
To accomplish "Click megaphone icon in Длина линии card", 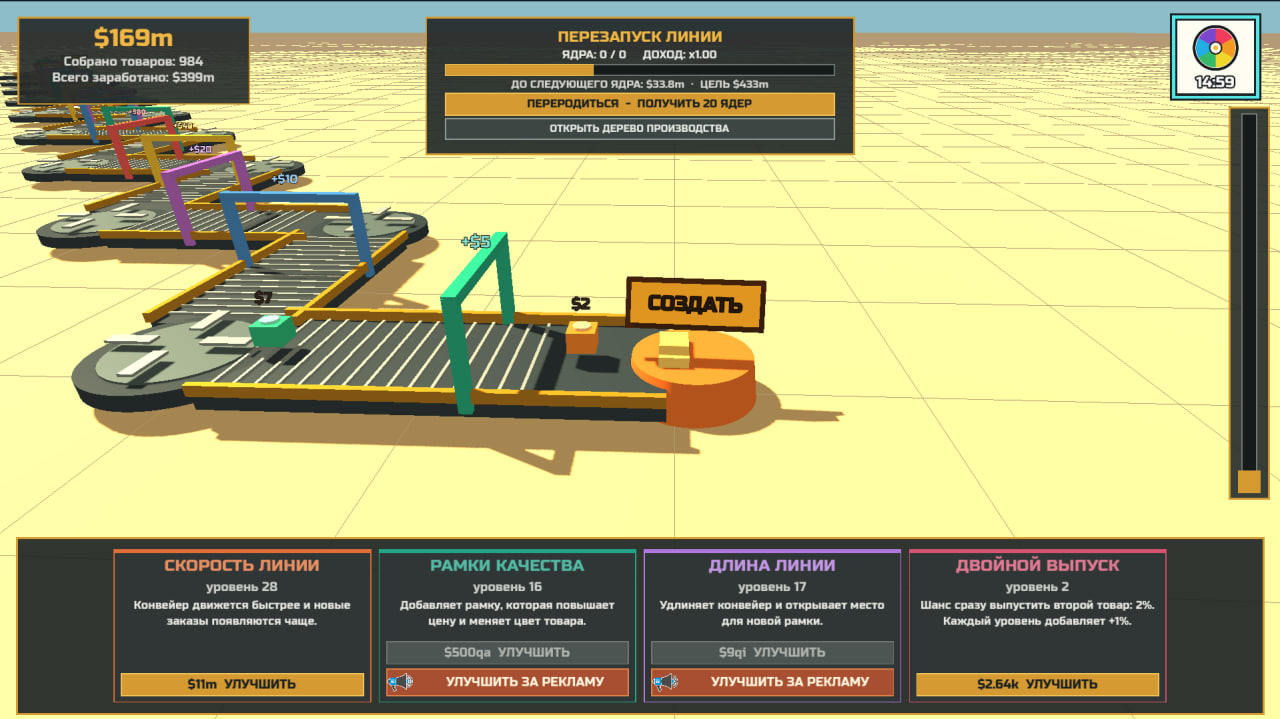I will tap(665, 682).
